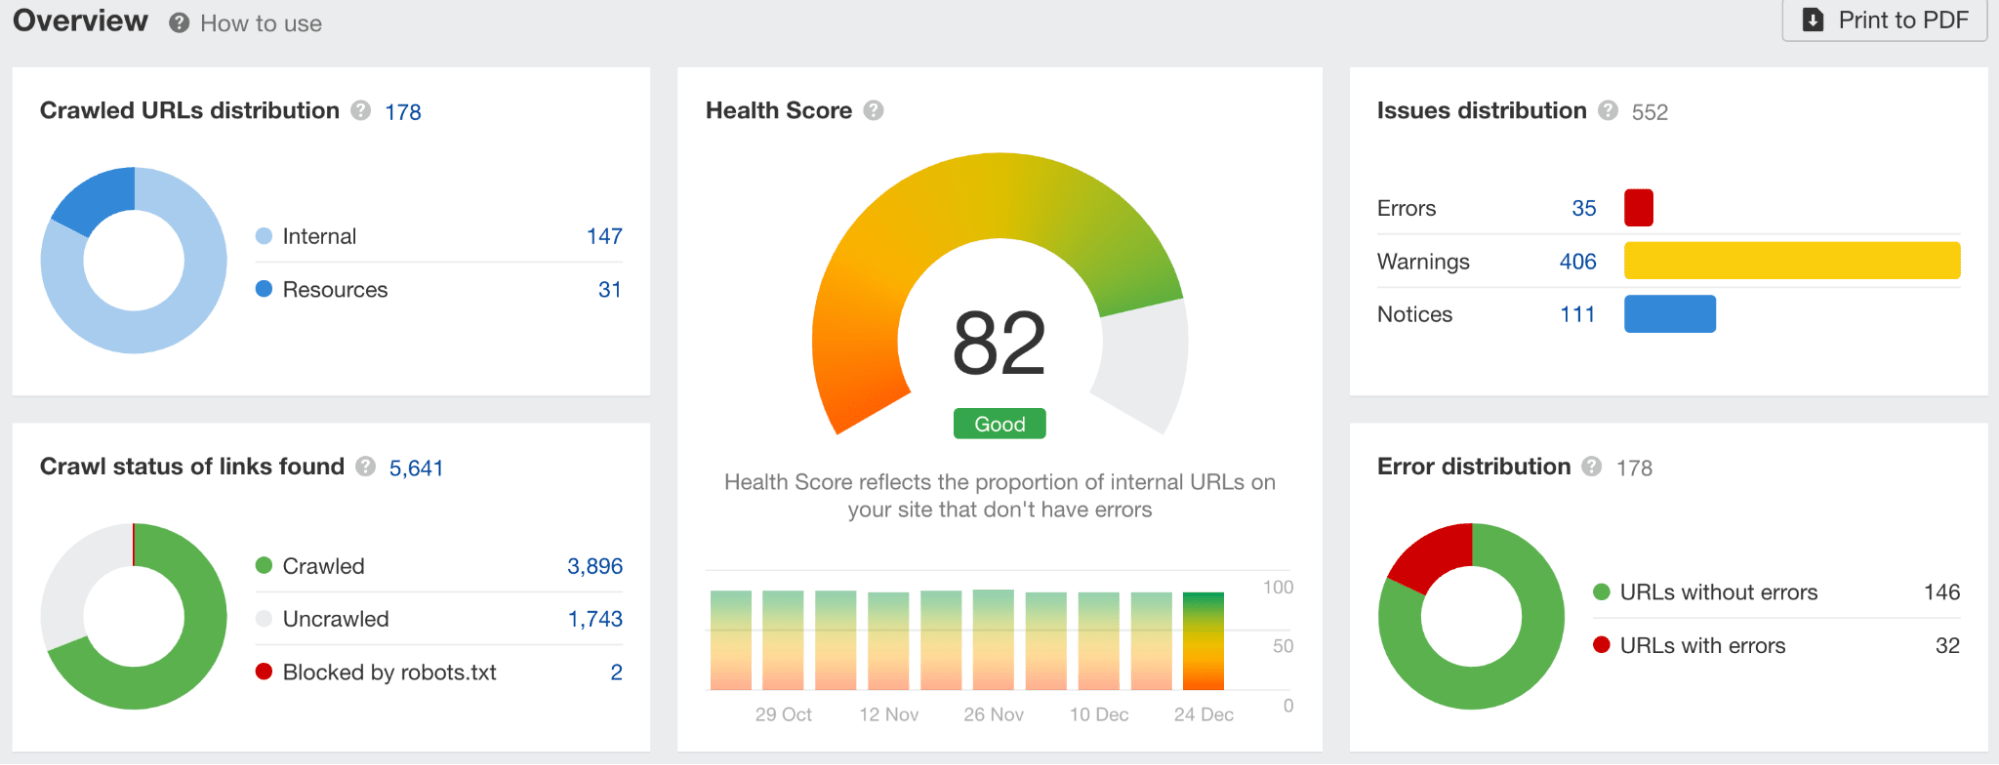Click help icon beside Crawl status of links found

(x=366, y=467)
